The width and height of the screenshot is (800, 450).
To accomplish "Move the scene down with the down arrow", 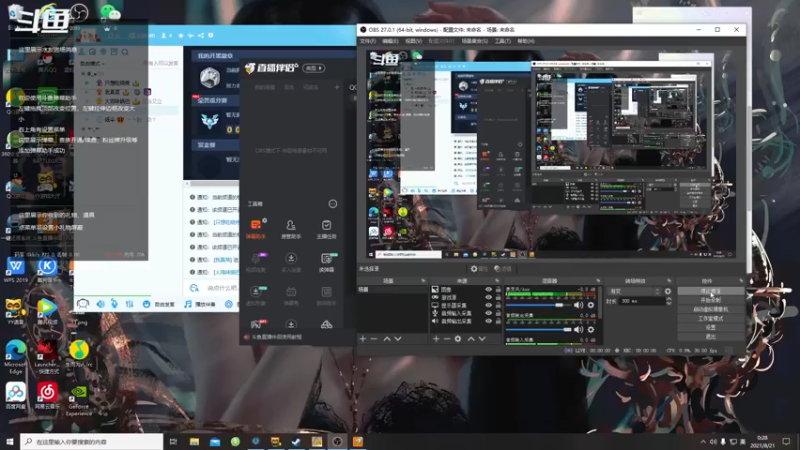I will tap(398, 339).
